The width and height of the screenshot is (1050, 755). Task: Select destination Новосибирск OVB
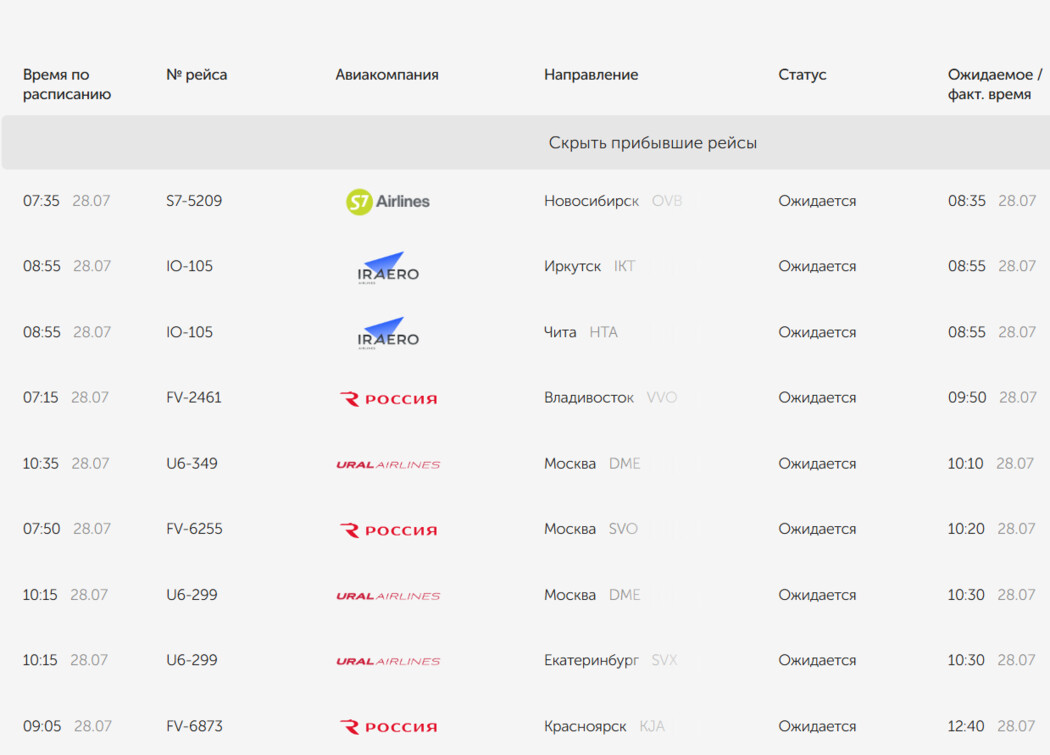(613, 201)
